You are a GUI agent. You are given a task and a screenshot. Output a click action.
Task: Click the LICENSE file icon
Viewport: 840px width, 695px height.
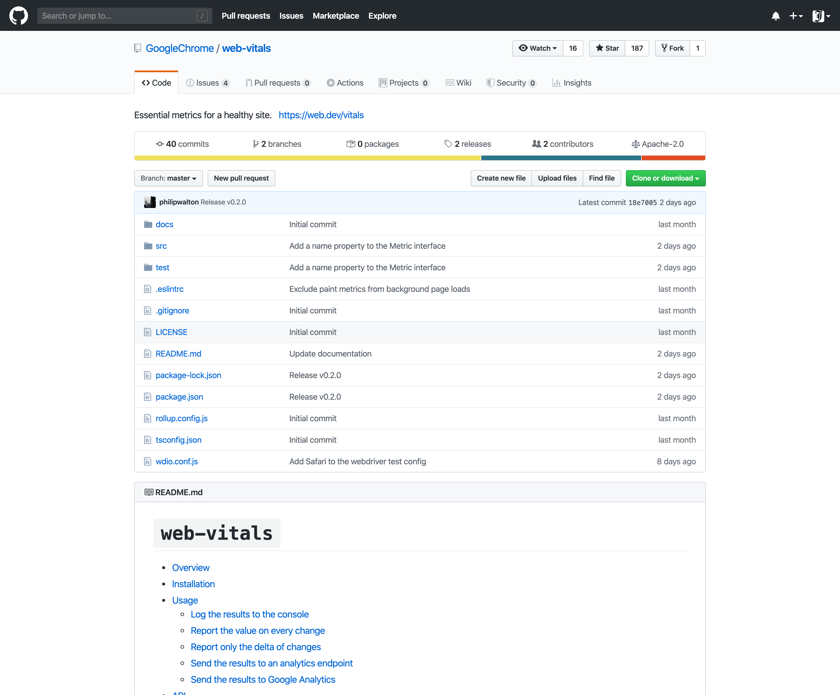pyautogui.click(x=147, y=332)
